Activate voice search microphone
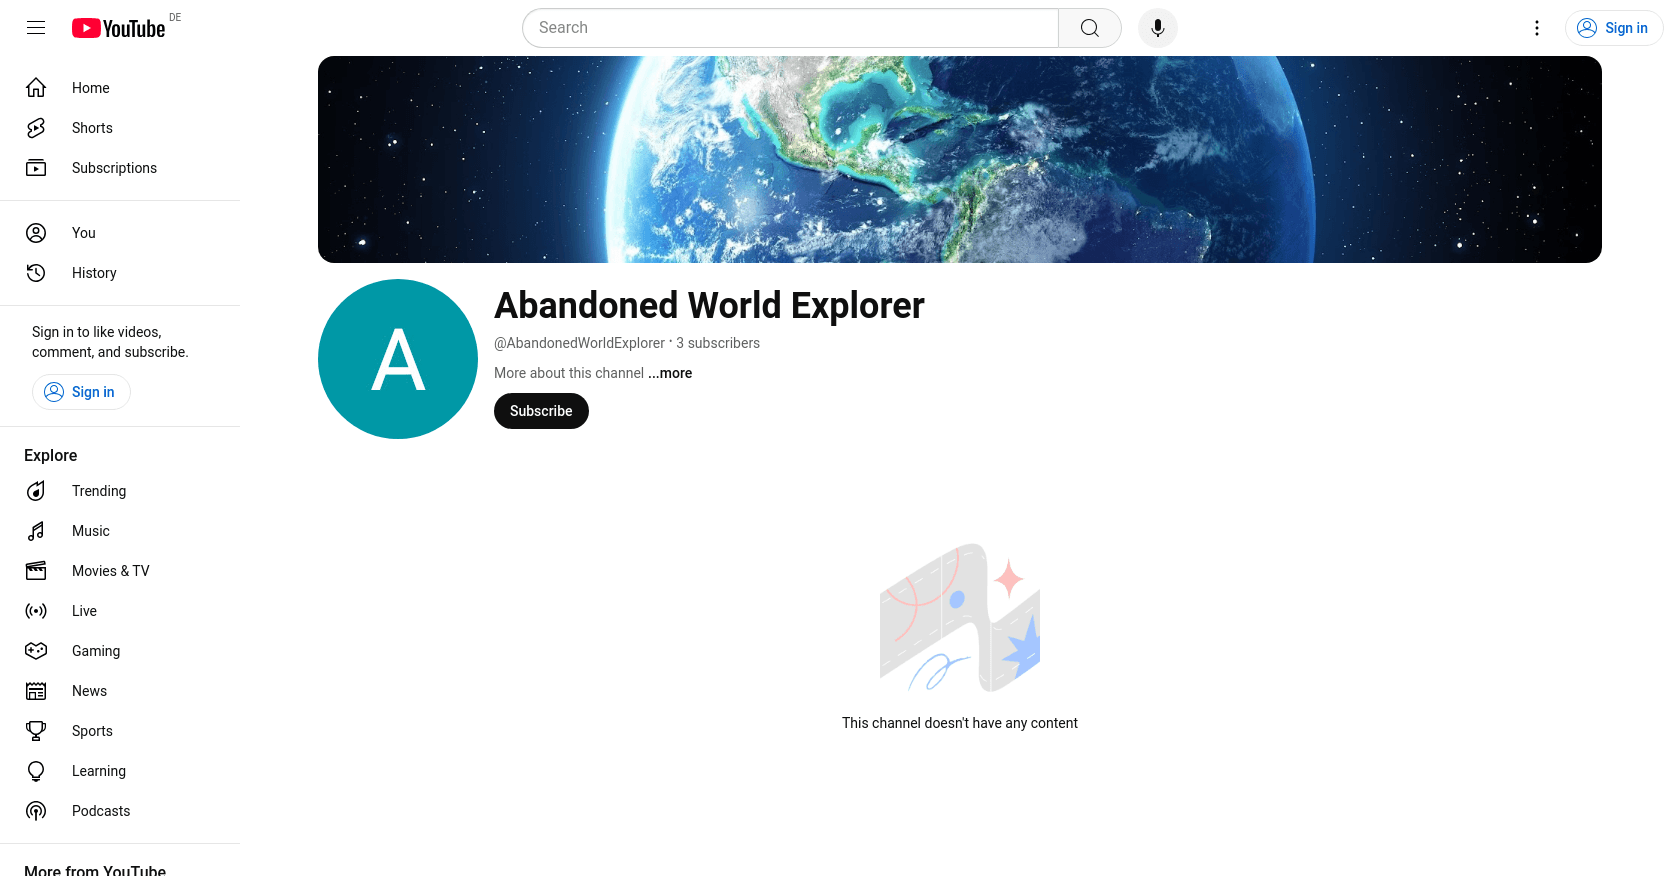This screenshot has width=1680, height=876. pos(1157,28)
